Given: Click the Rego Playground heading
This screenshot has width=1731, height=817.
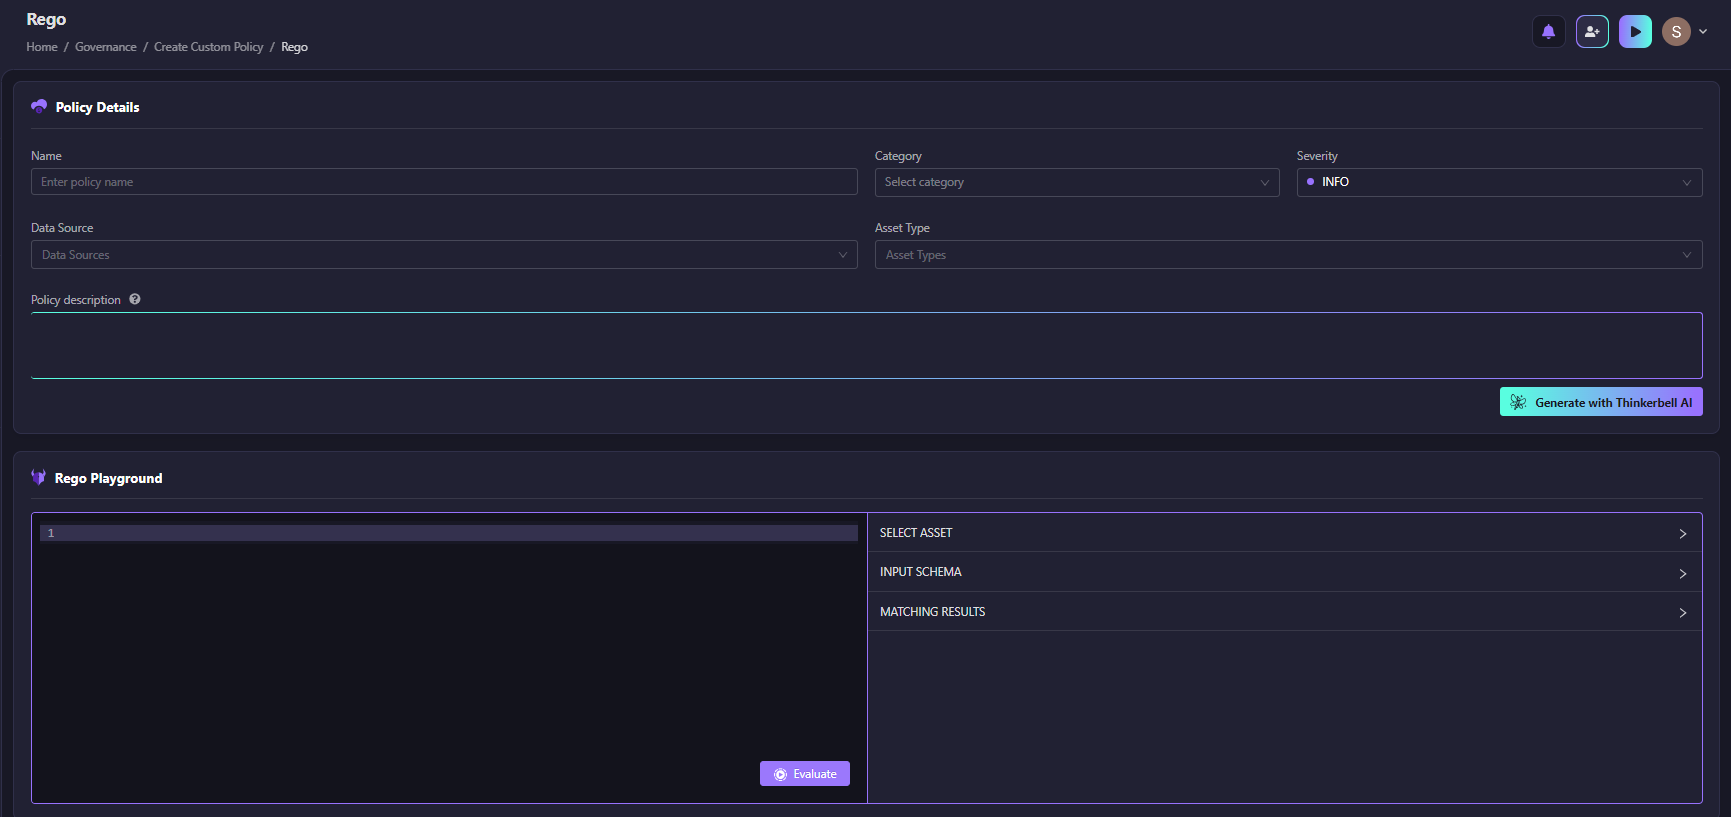Looking at the screenshot, I should click(108, 478).
